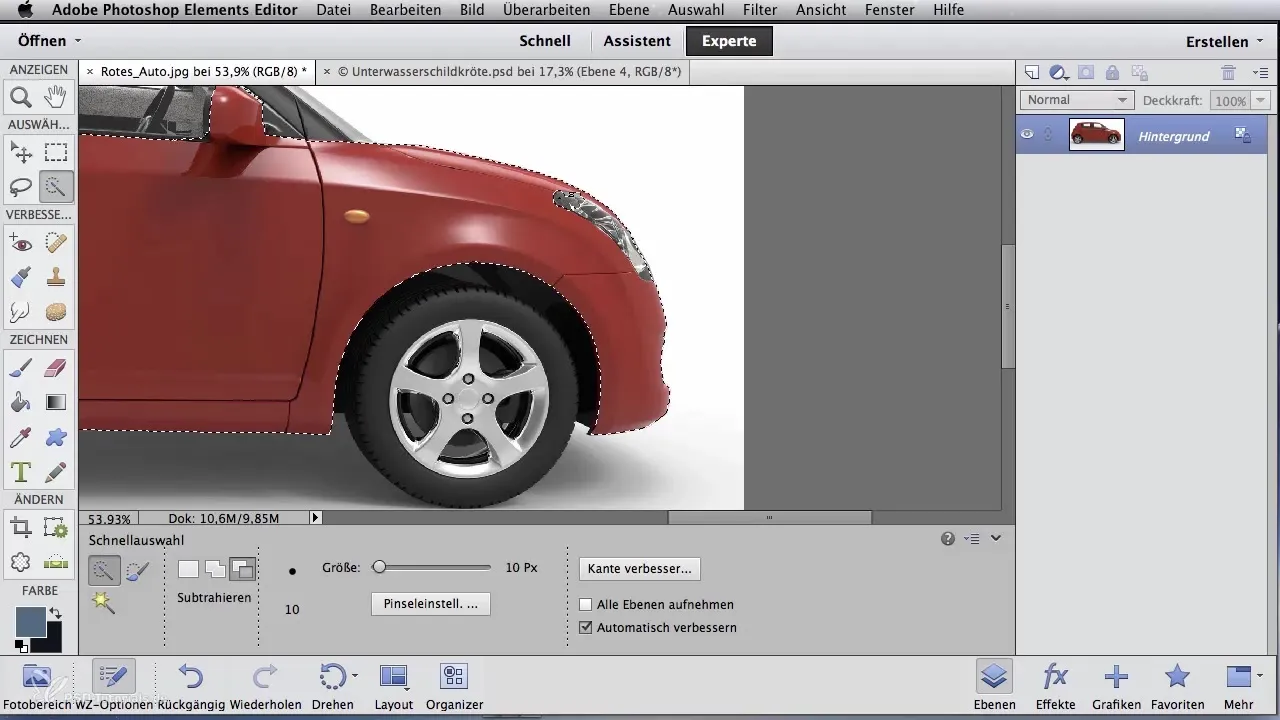Choose the New Selection mode button

click(188, 569)
